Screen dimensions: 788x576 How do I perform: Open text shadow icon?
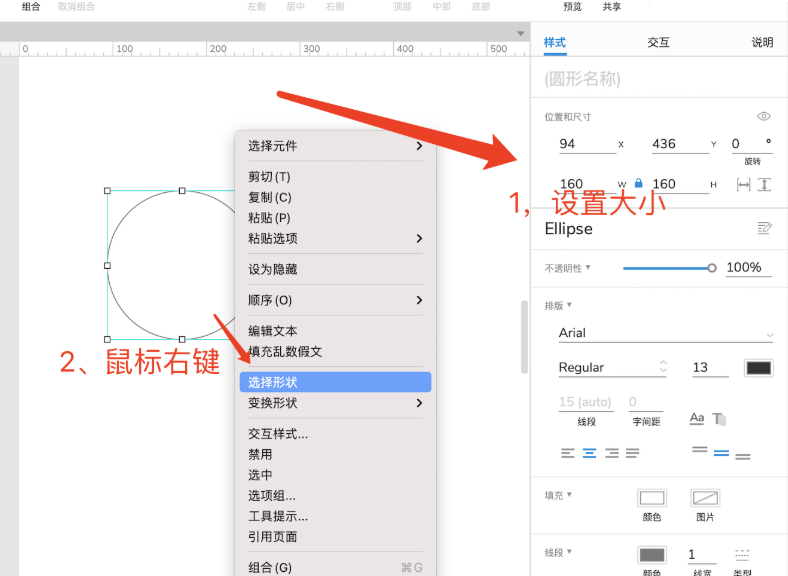(x=719, y=419)
